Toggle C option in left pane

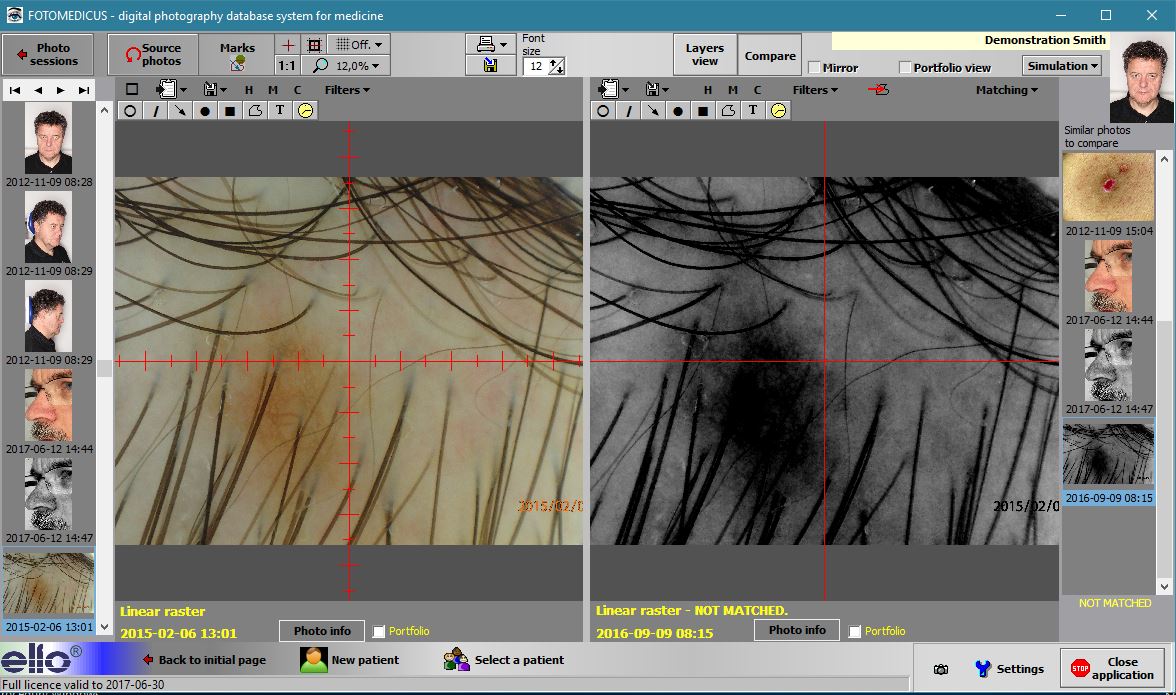pyautogui.click(x=298, y=90)
